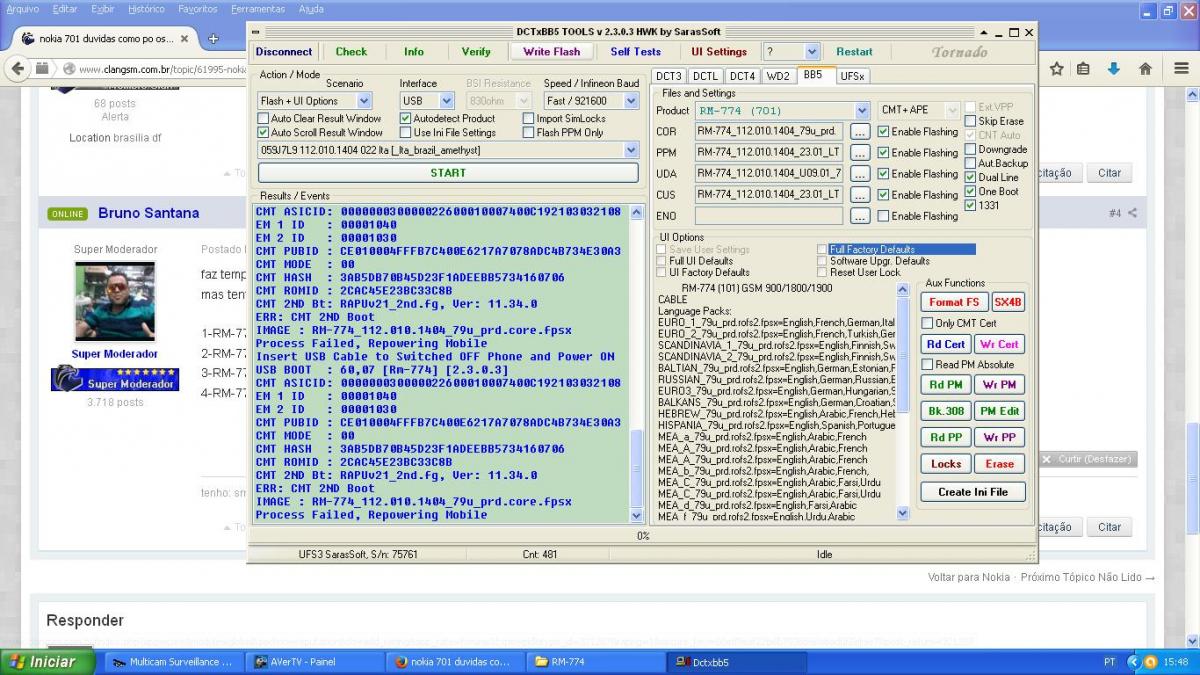Enable Import SimLocks checkbox
The width and height of the screenshot is (1200, 675).
tap(528, 118)
